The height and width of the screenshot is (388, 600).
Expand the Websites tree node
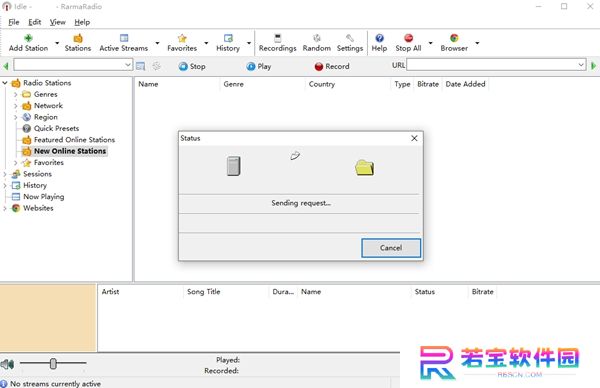point(5,208)
